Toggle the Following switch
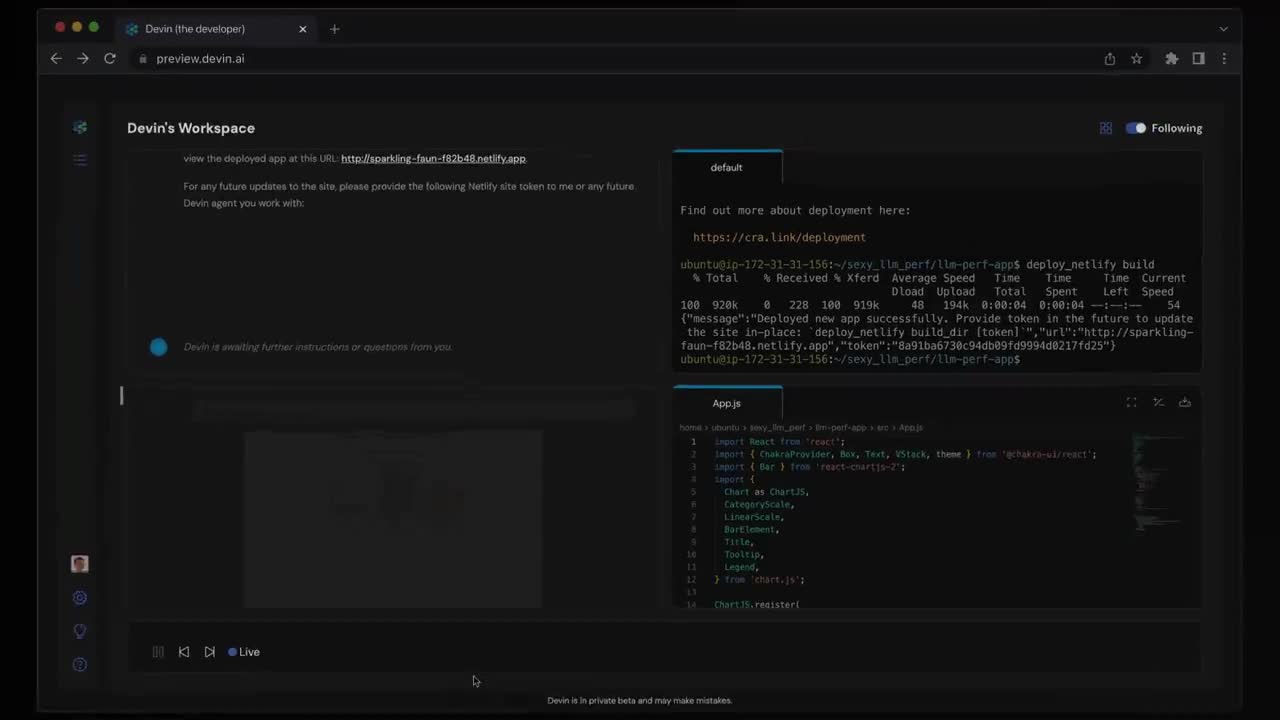Screen dimensions: 1280x720 (1136, 128)
